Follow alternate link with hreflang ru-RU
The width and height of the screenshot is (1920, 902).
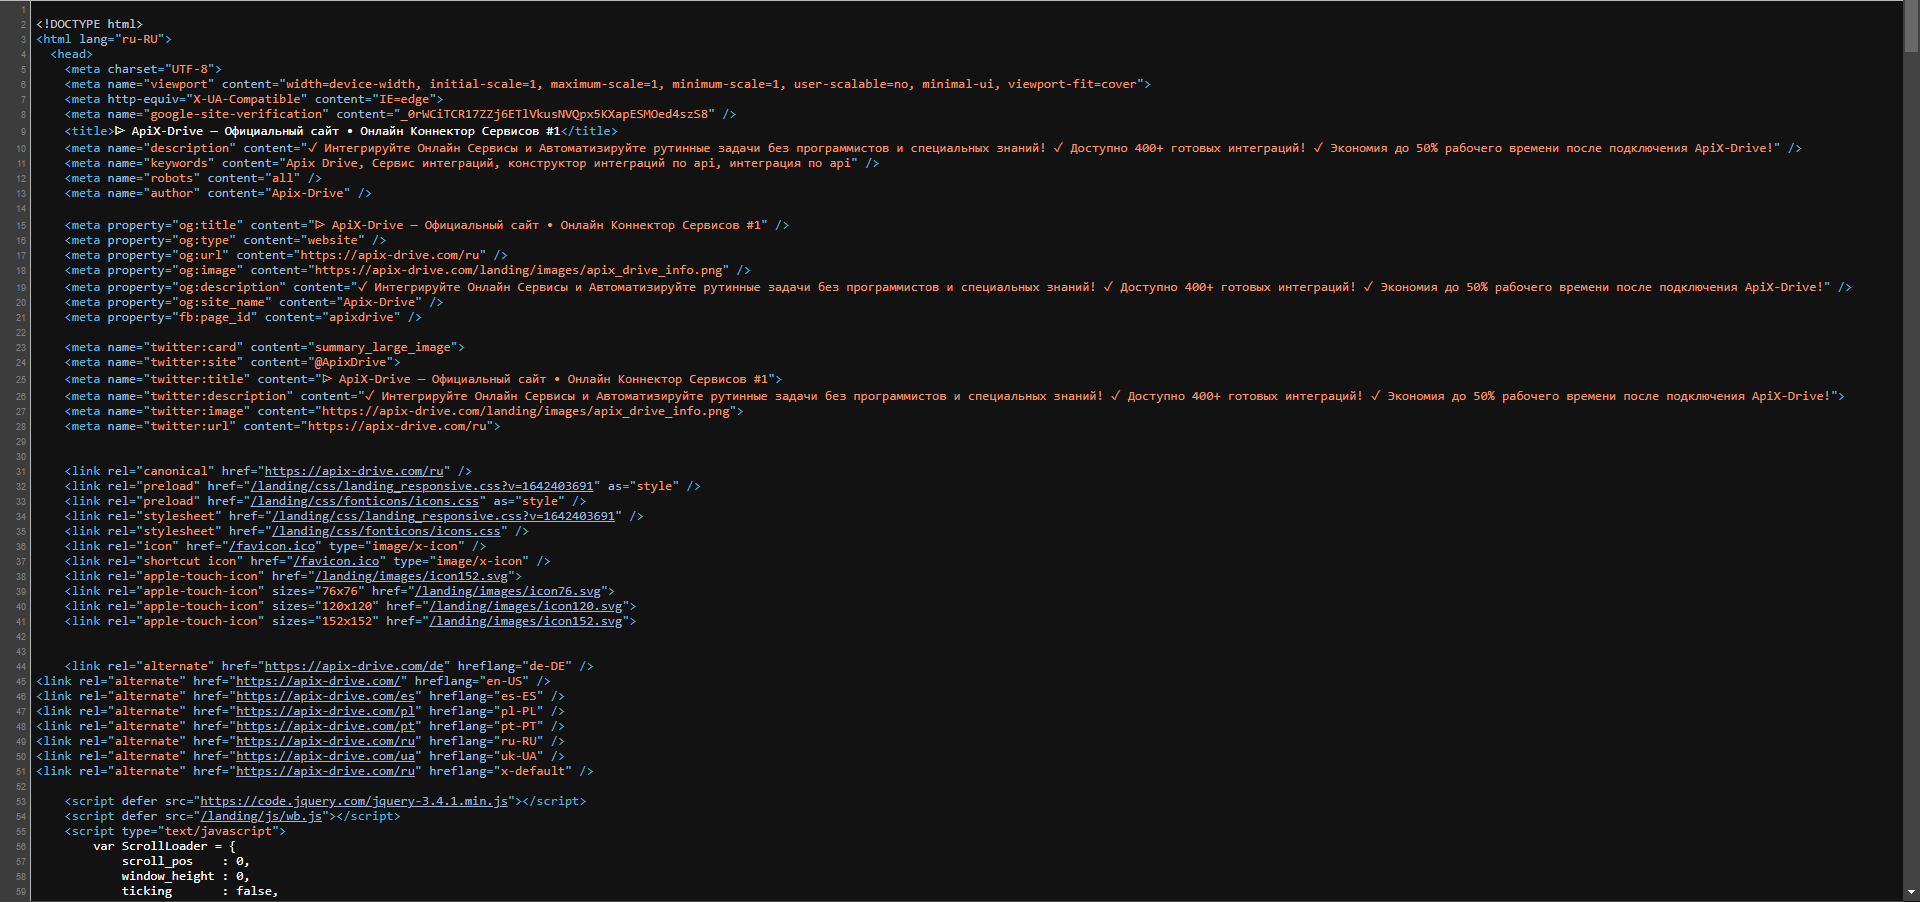coord(325,741)
